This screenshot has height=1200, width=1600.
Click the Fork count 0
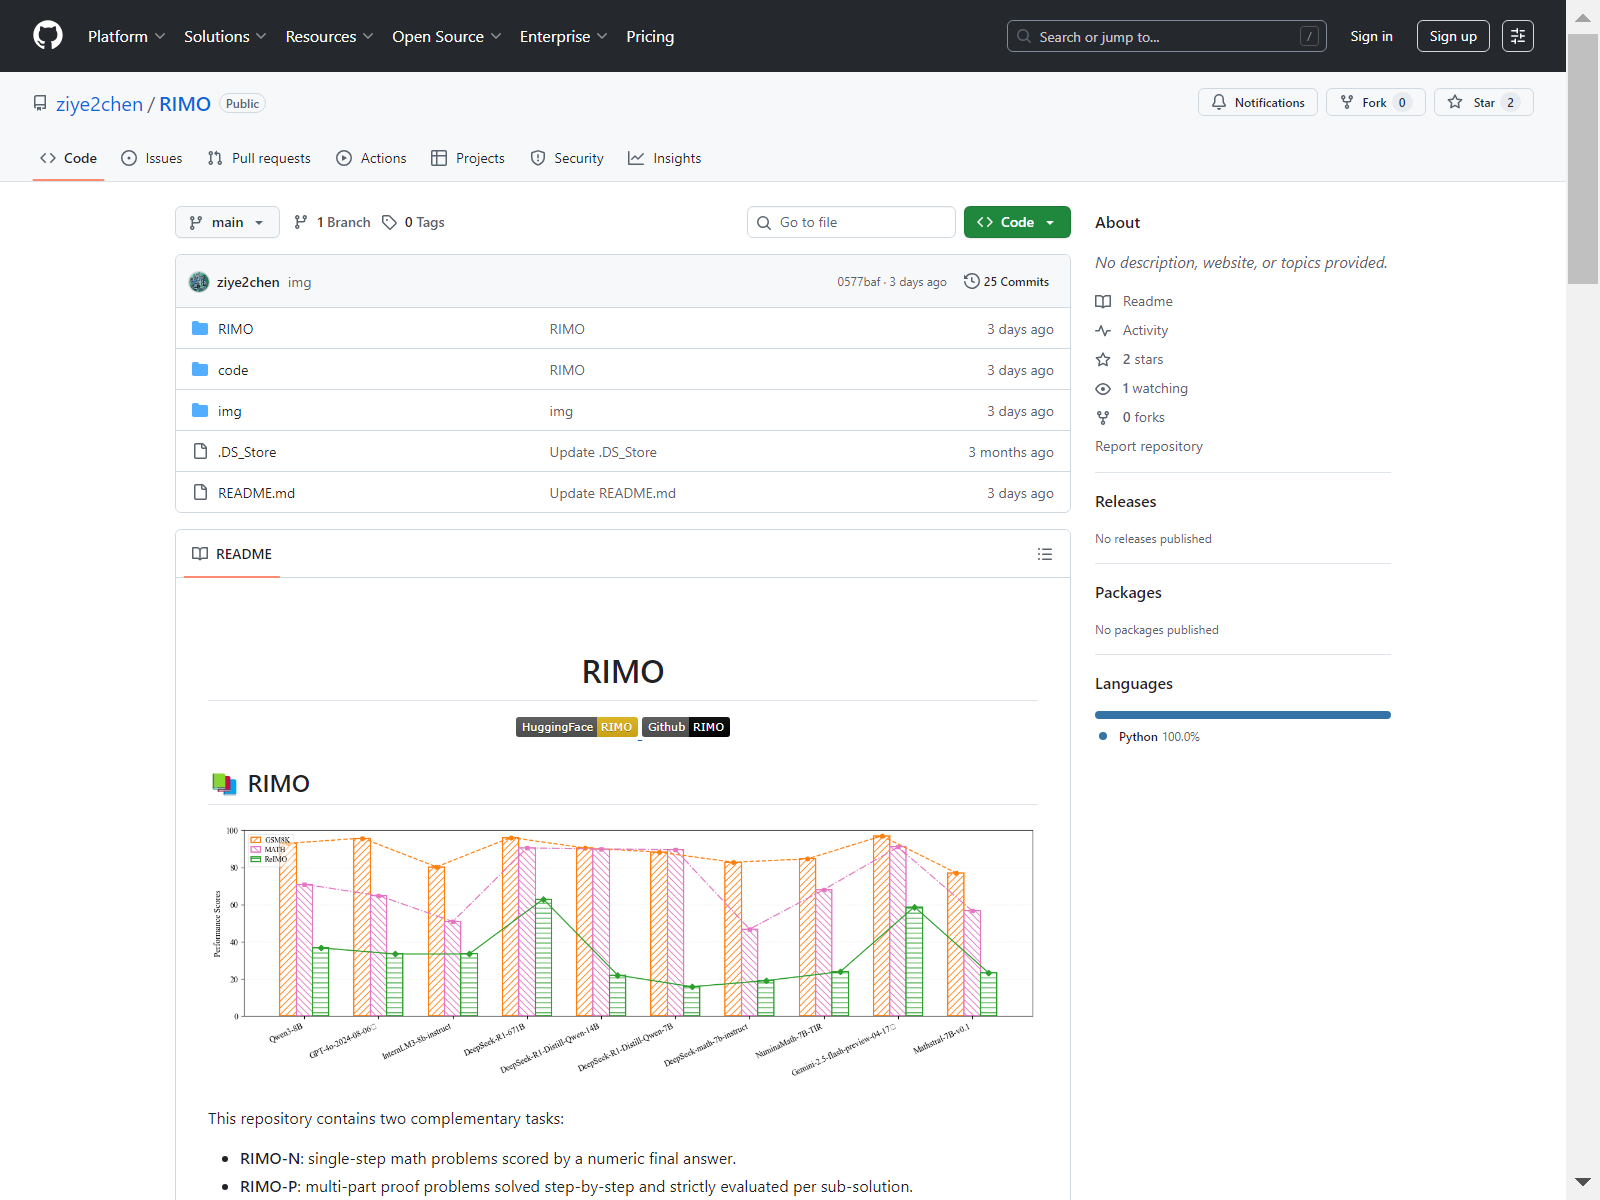pos(1402,102)
